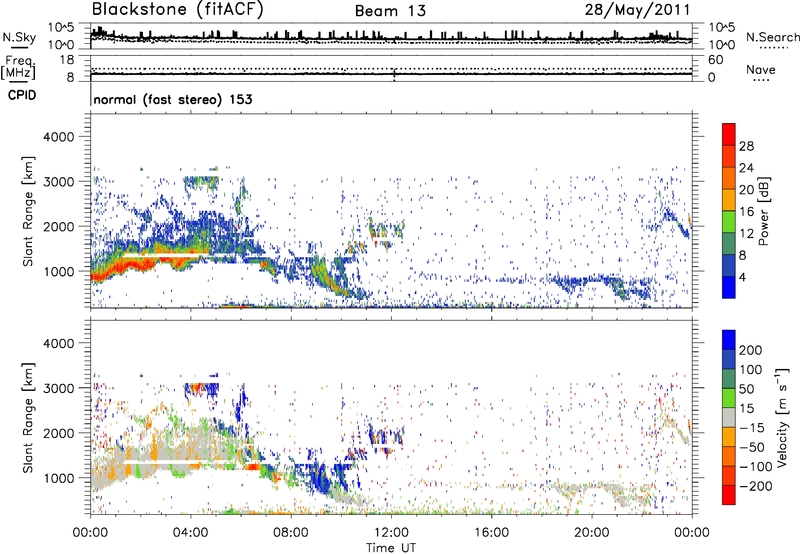Click the 'Time UT' axis title

[x=391, y=548]
